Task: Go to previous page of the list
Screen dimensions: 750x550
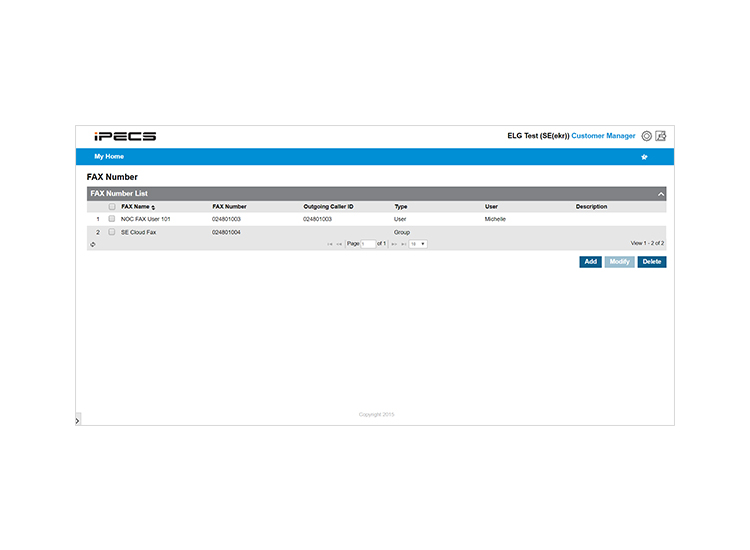Action: [339, 244]
